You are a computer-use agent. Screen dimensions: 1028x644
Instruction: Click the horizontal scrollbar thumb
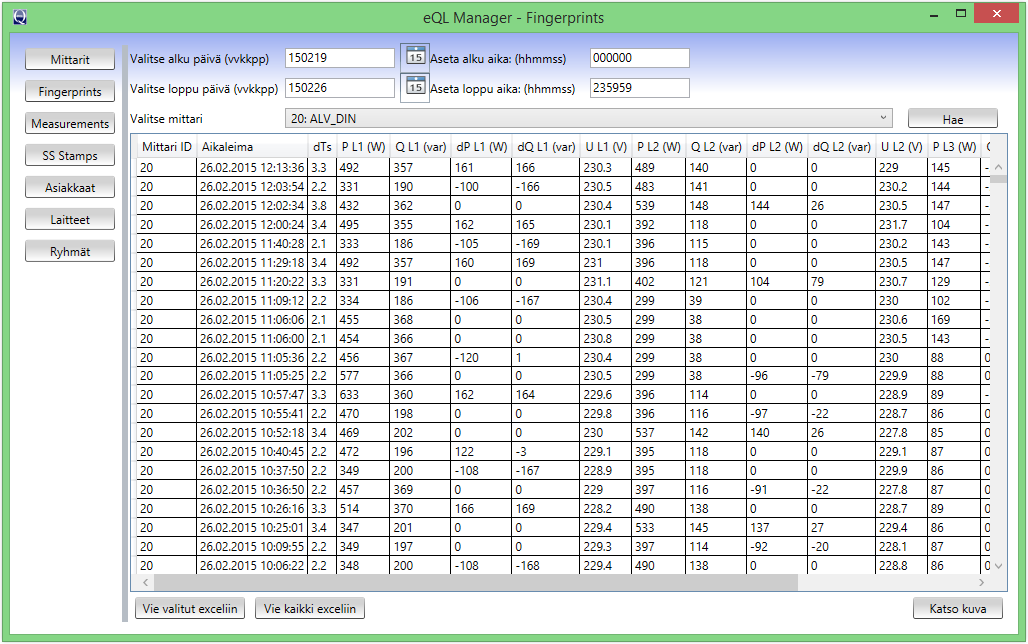click(x=476, y=582)
